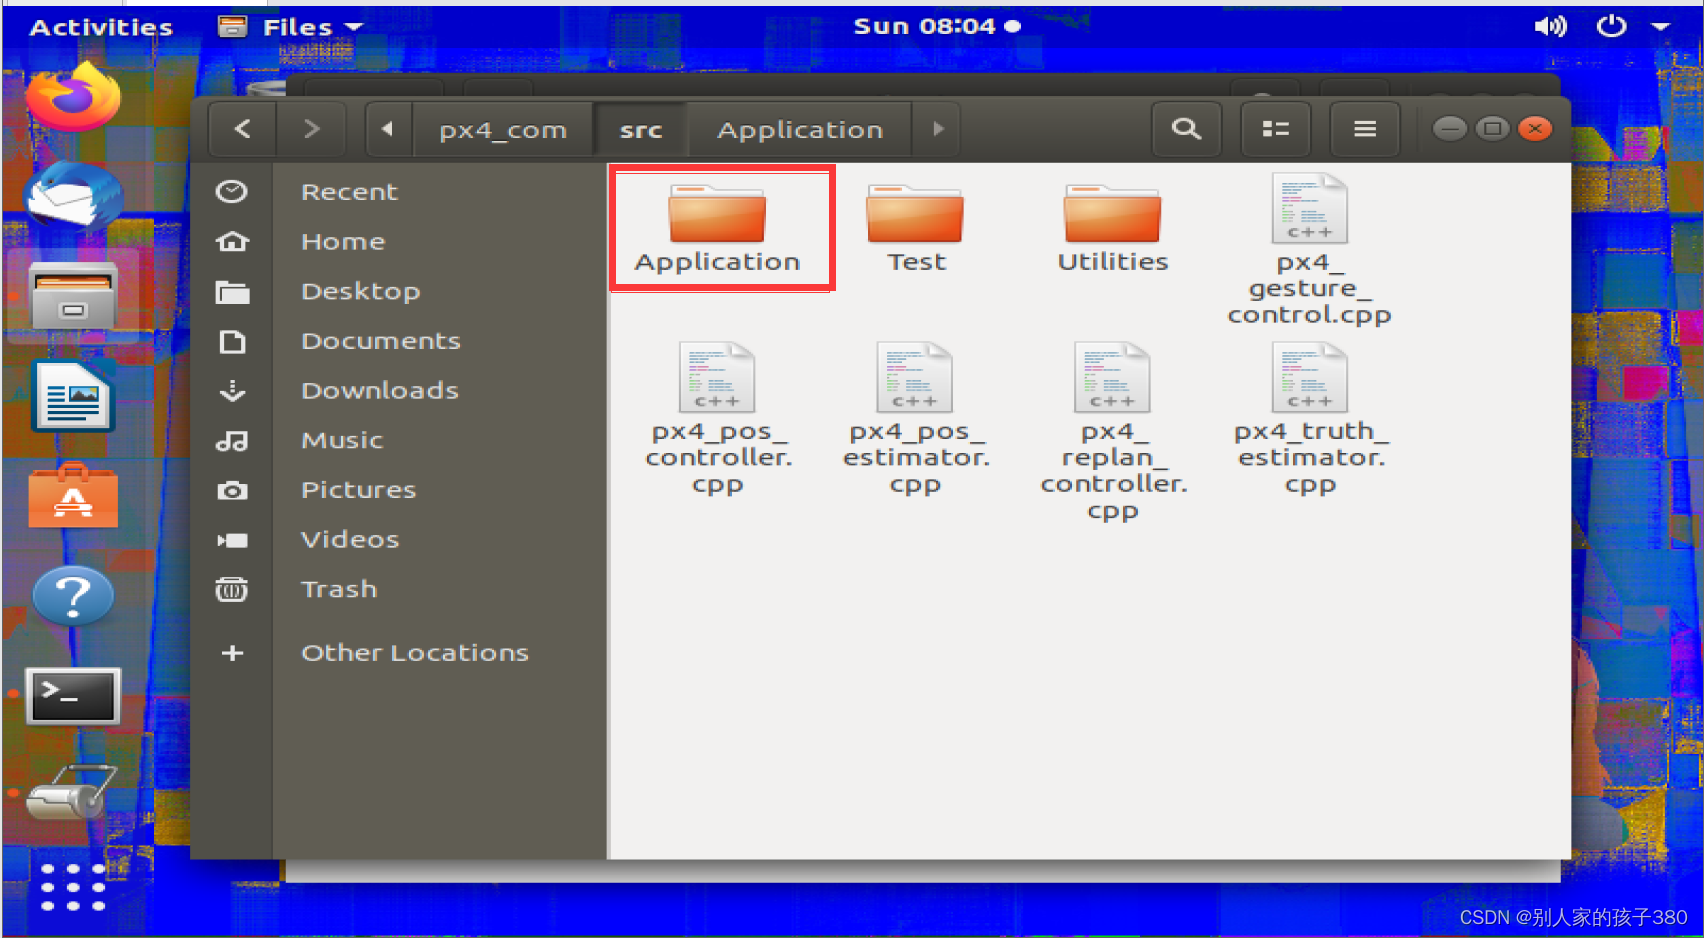Viewport: 1704px width, 938px height.
Task: Select the Application path segment
Action: 800,130
